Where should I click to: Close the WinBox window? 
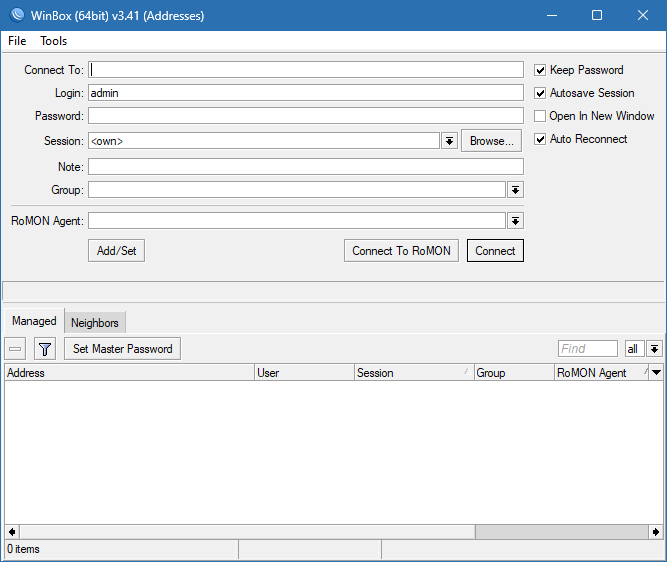pyautogui.click(x=643, y=15)
